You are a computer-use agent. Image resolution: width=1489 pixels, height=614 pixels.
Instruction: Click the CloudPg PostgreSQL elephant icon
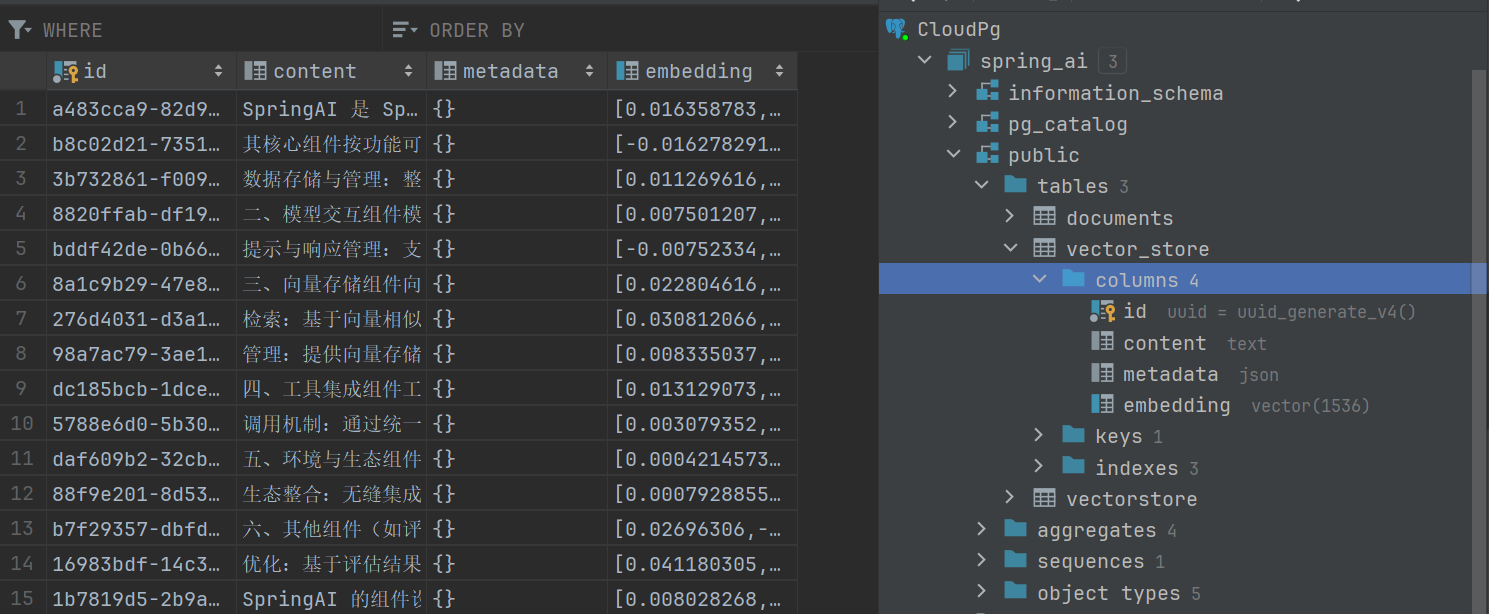[896, 29]
